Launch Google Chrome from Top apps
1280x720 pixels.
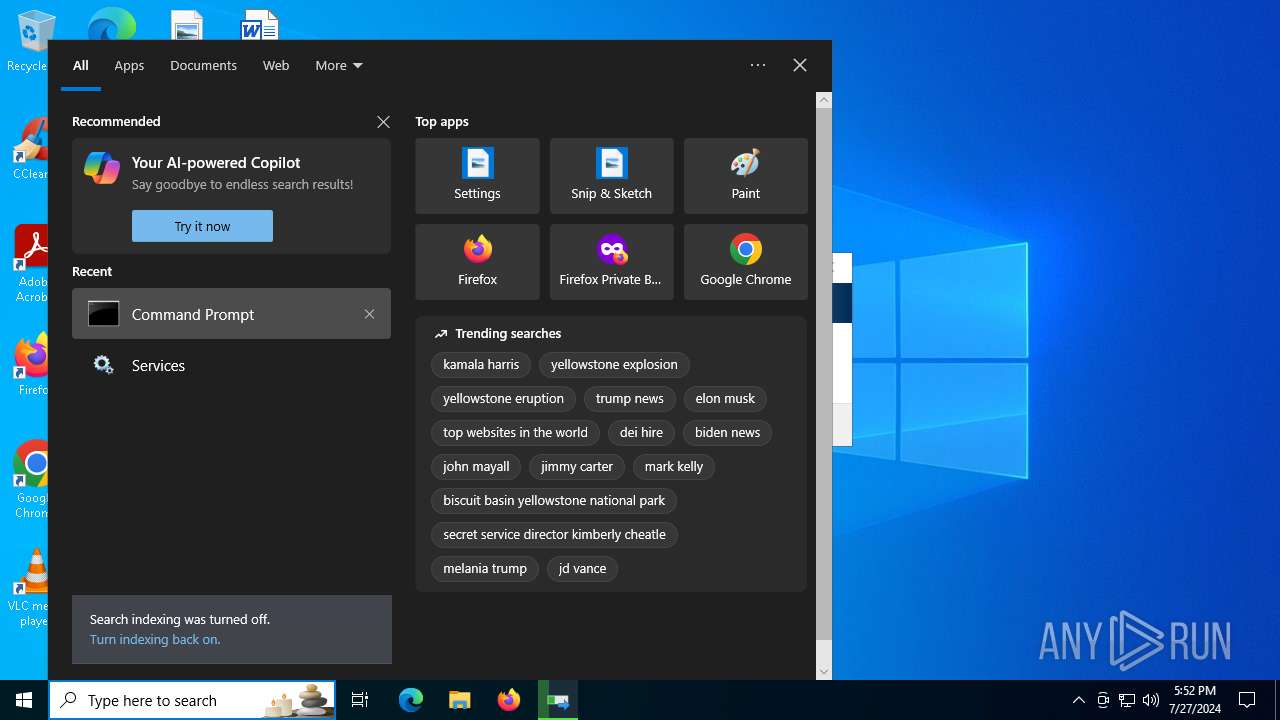point(745,262)
